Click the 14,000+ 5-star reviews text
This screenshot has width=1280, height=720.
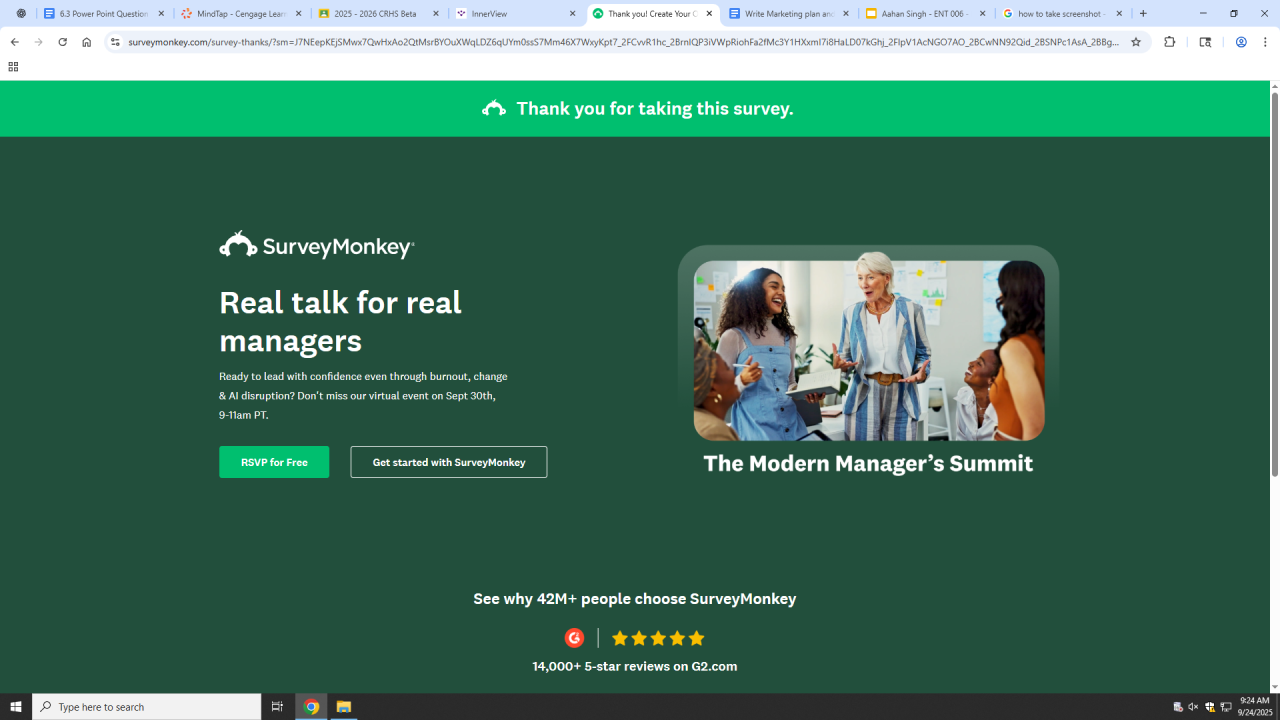[x=635, y=666]
